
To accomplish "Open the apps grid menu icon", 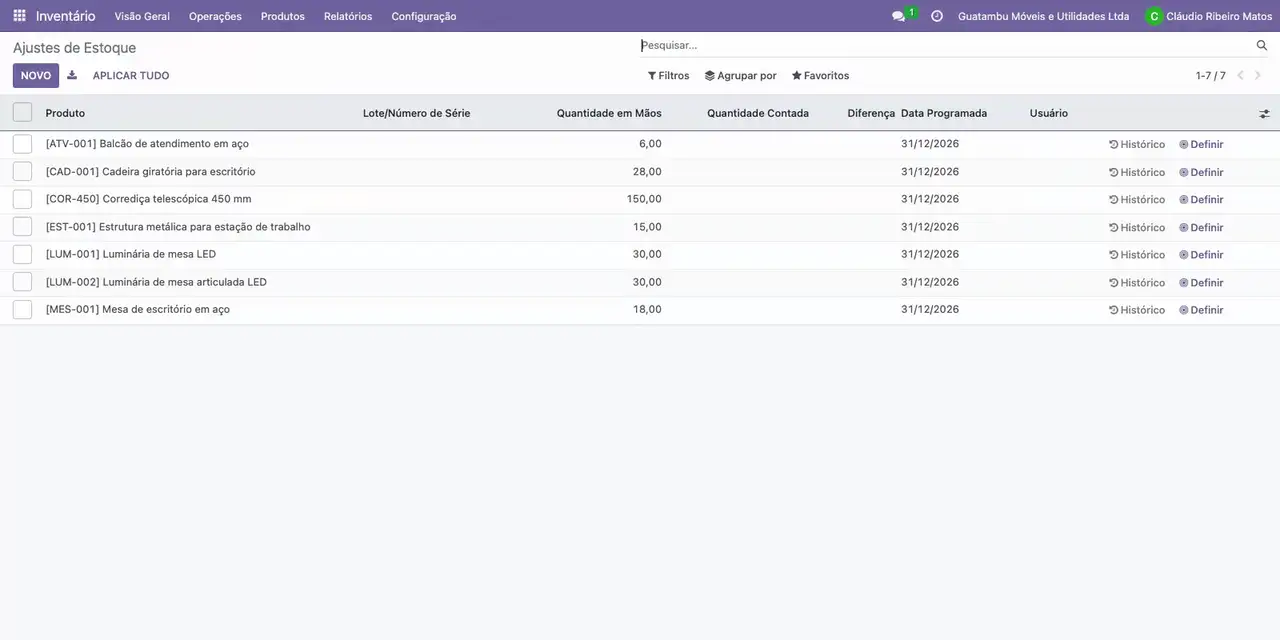I will [19, 16].
